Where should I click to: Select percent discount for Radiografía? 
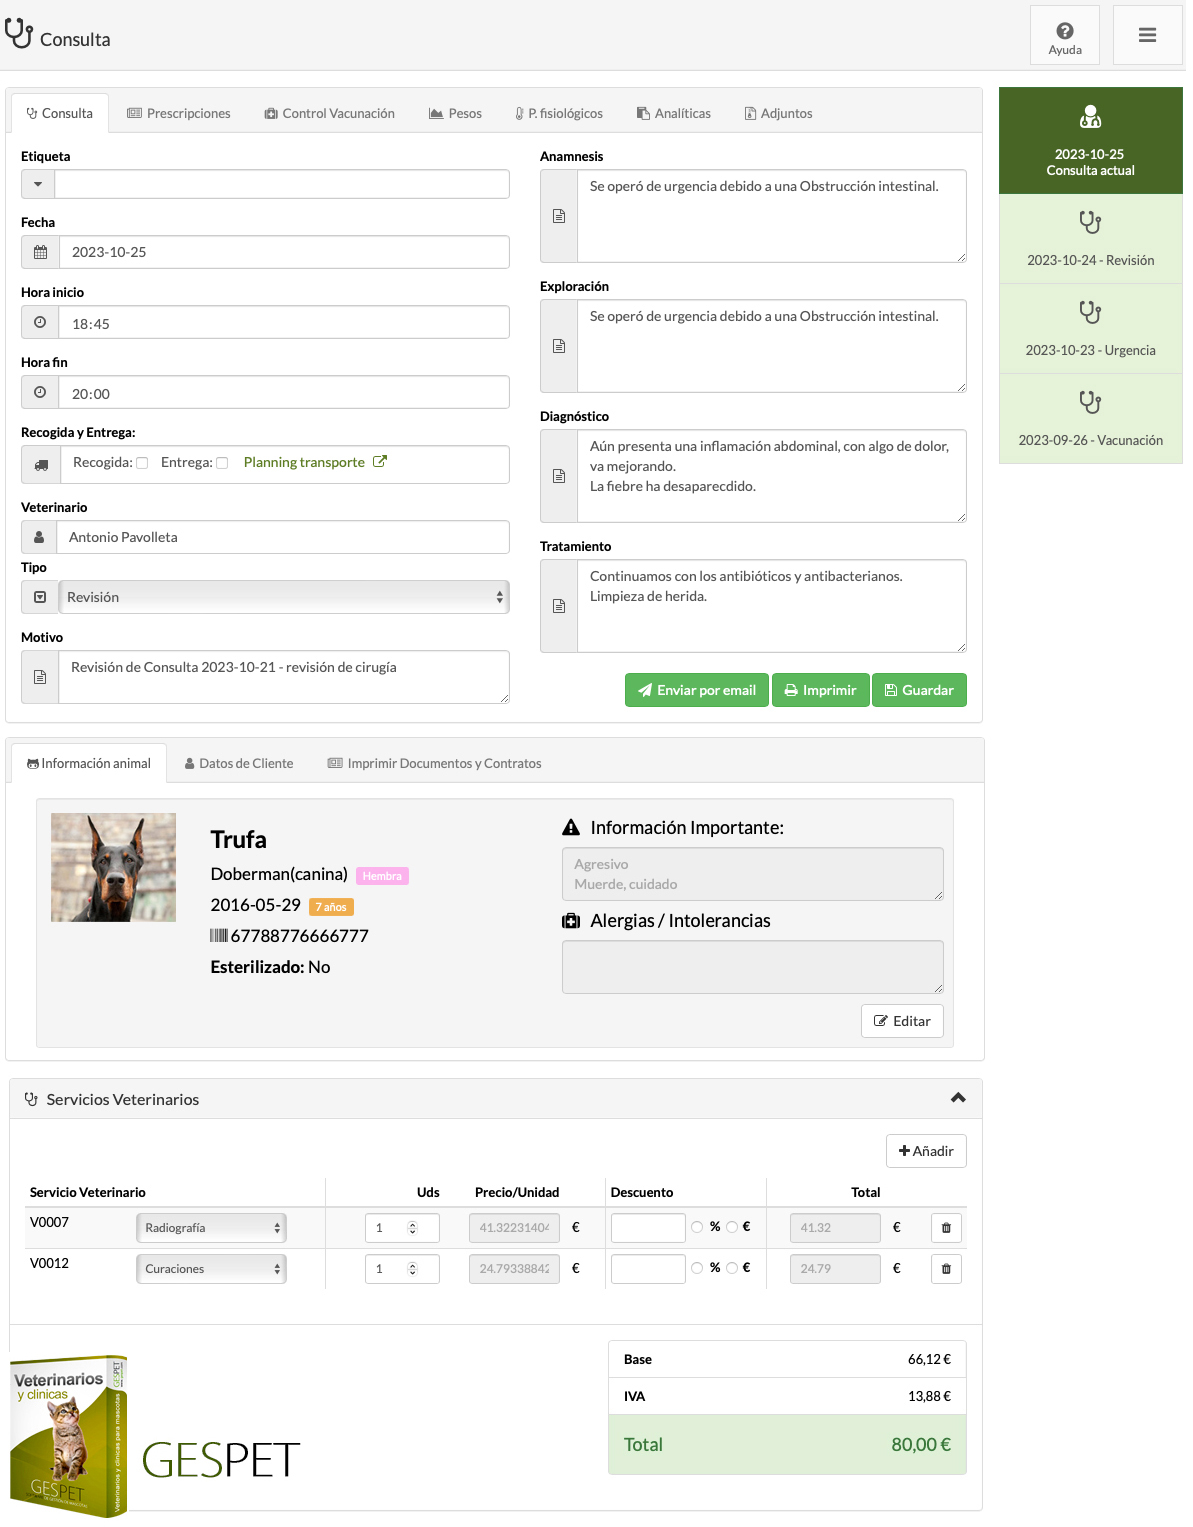point(697,1227)
